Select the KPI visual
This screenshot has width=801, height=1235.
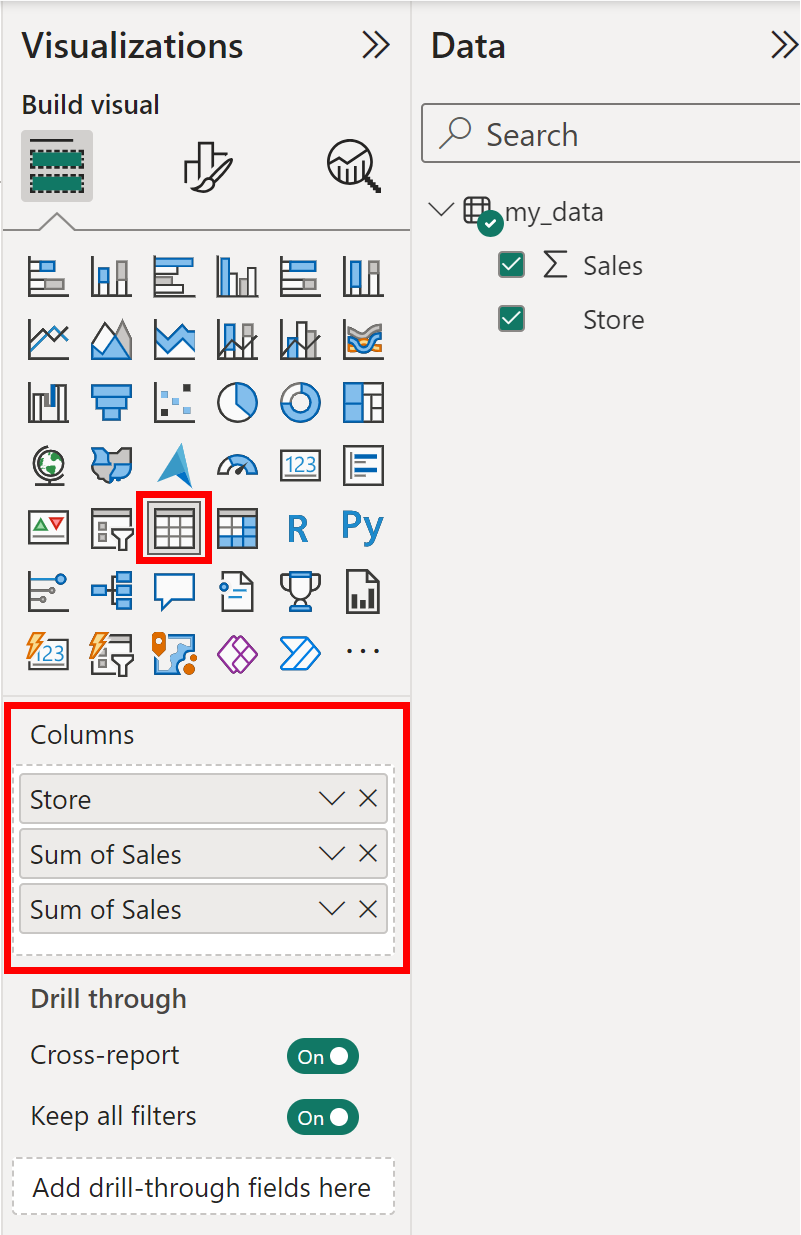48,527
